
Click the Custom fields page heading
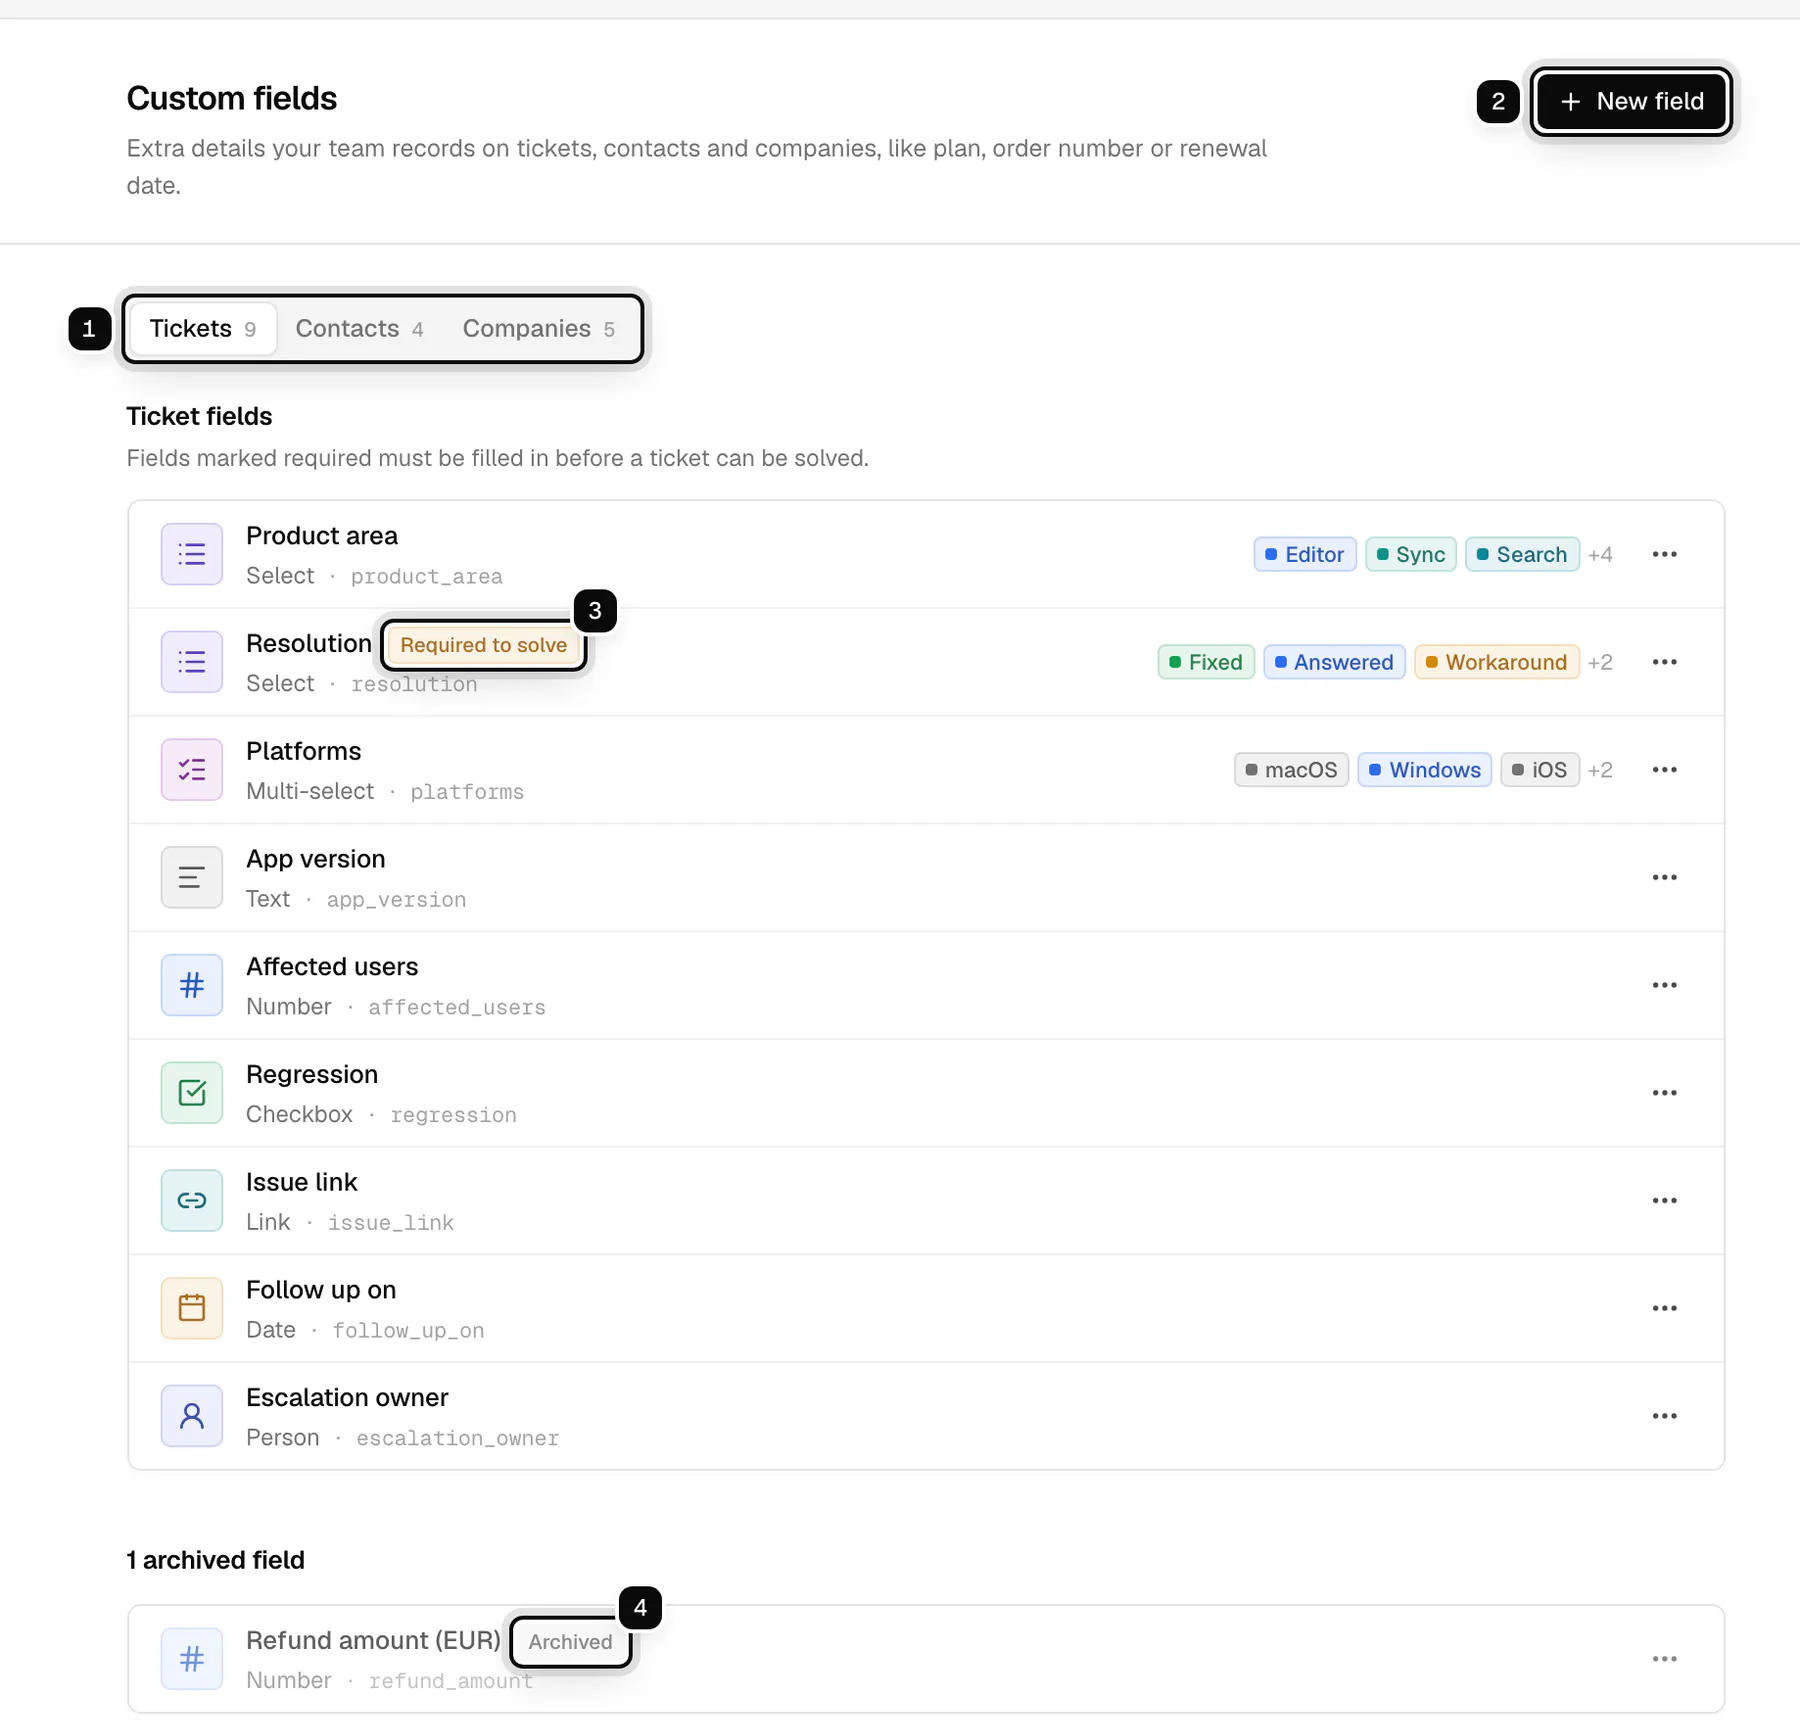tap(232, 98)
